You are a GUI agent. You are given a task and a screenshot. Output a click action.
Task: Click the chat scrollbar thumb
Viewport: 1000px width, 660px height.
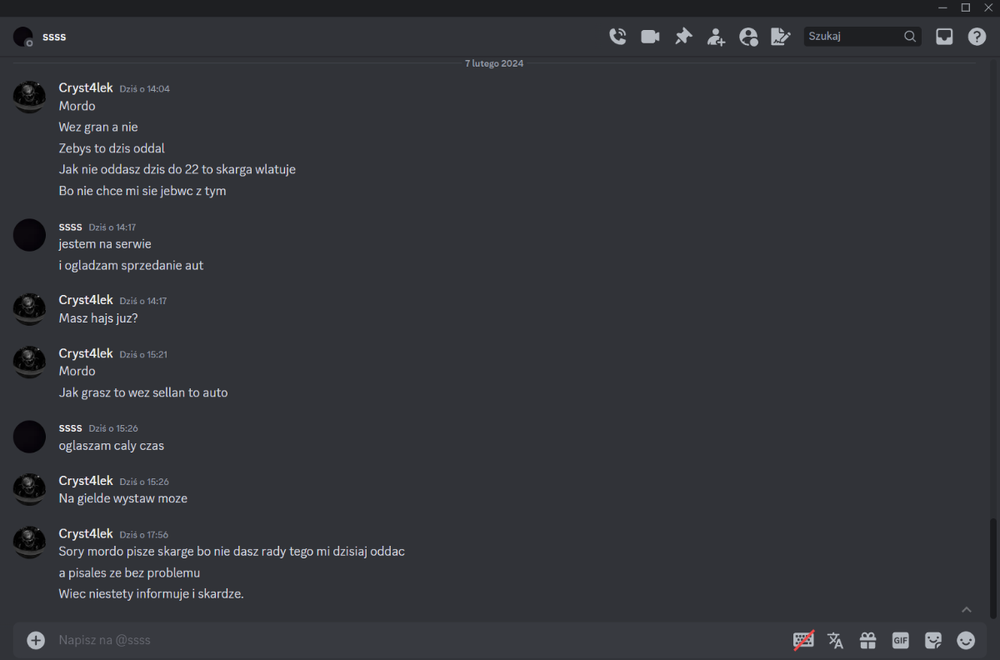point(992,568)
